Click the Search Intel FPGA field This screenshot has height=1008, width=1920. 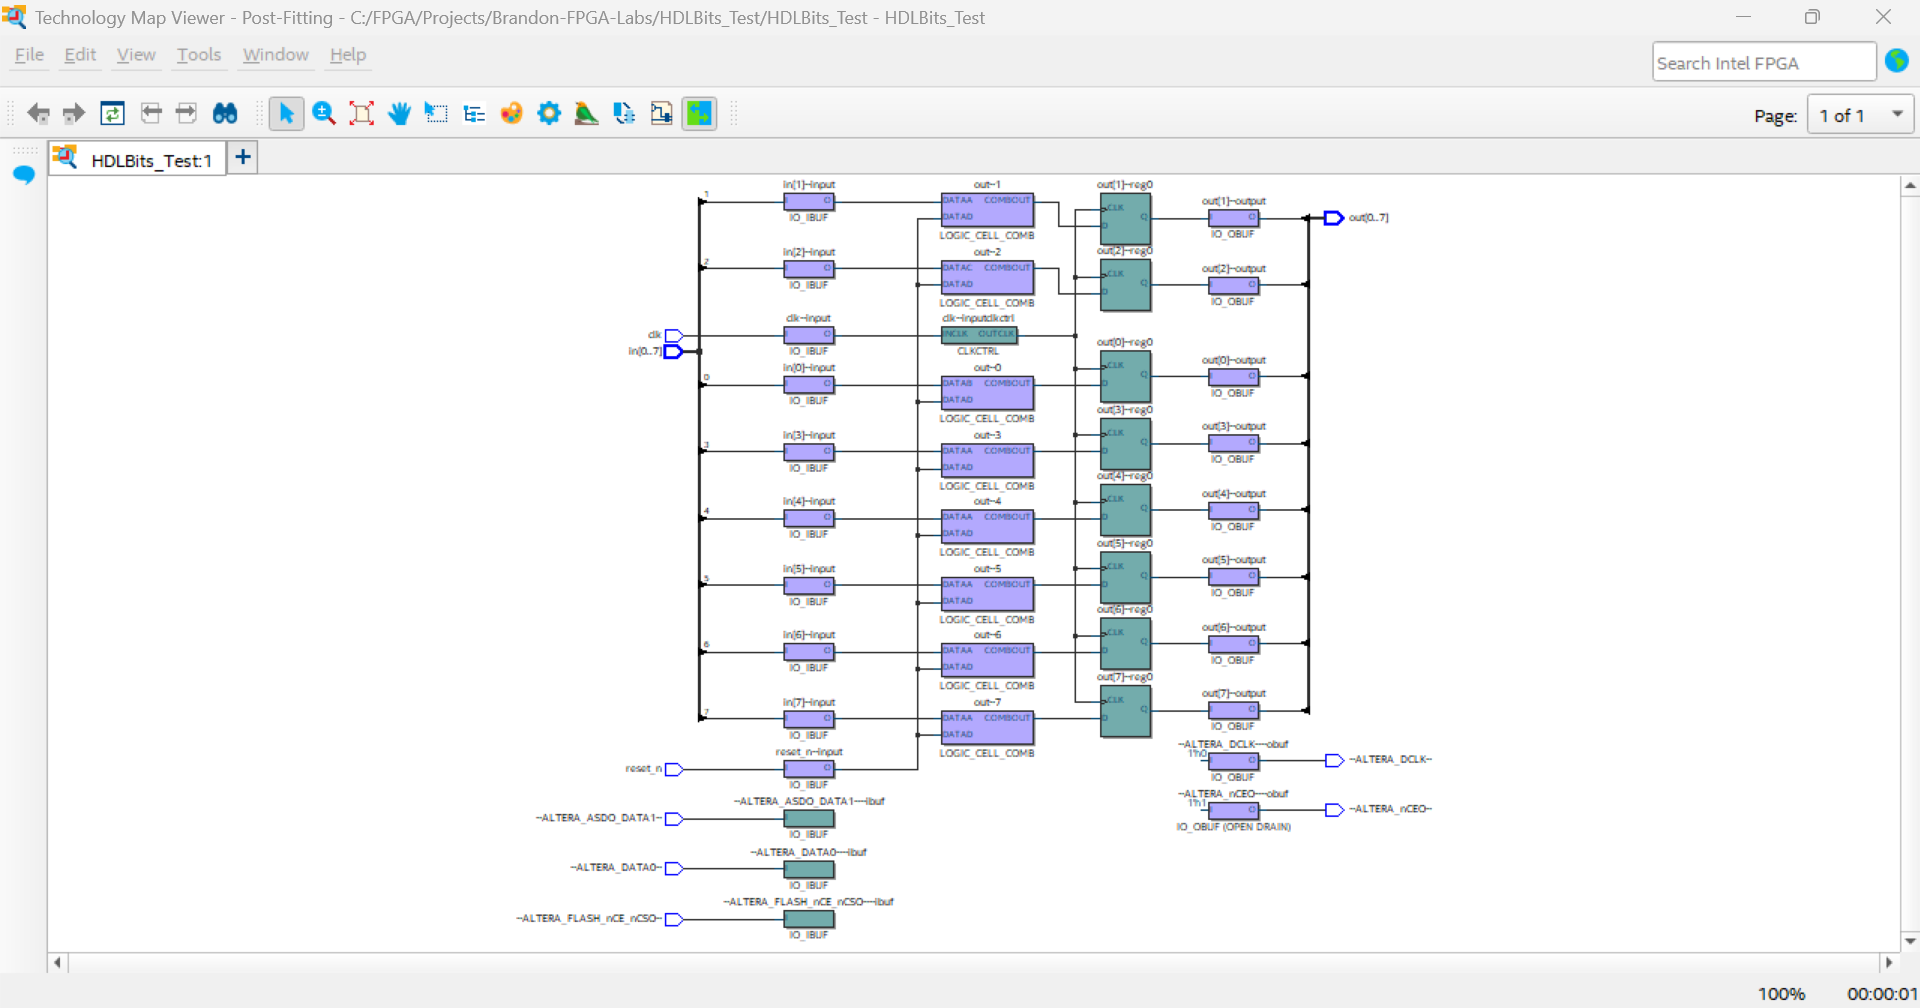[x=1762, y=62]
